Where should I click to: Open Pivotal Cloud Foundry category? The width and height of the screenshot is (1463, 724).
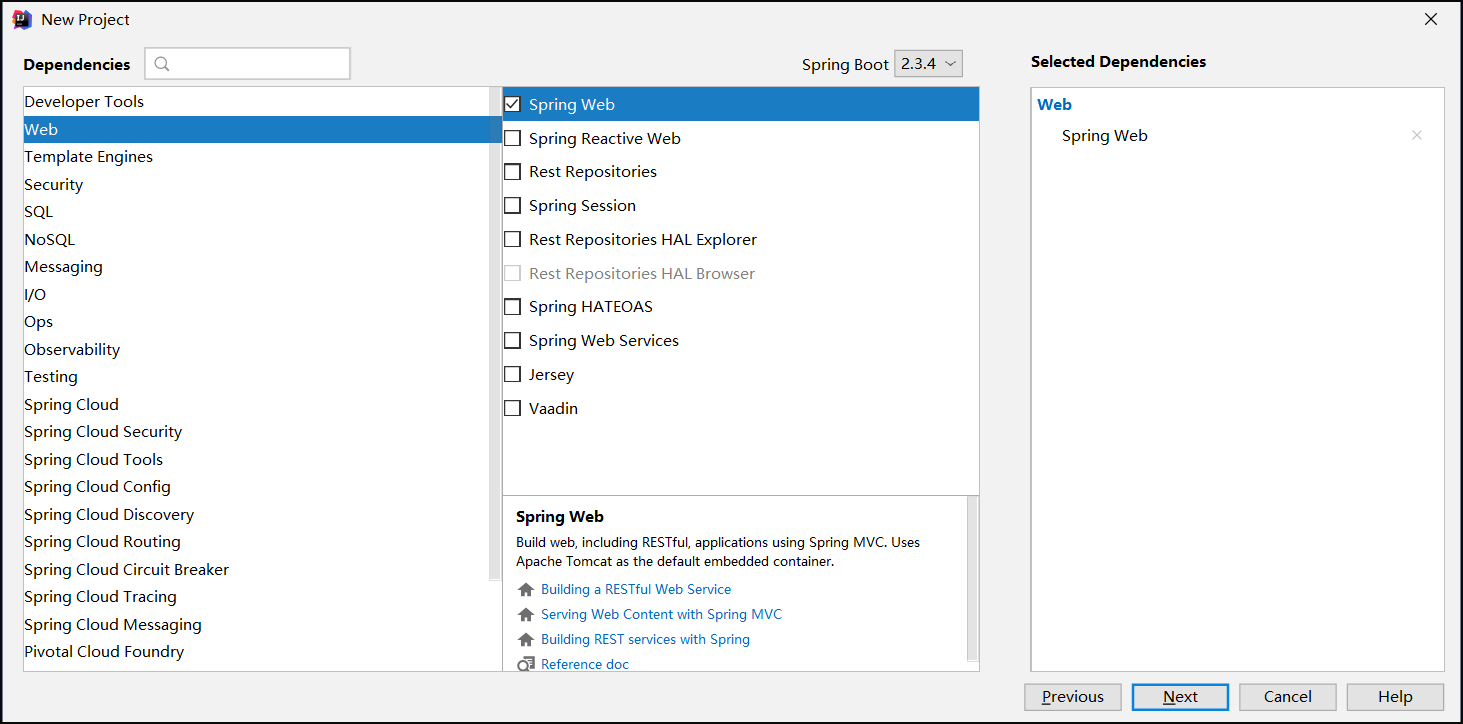[256, 652]
